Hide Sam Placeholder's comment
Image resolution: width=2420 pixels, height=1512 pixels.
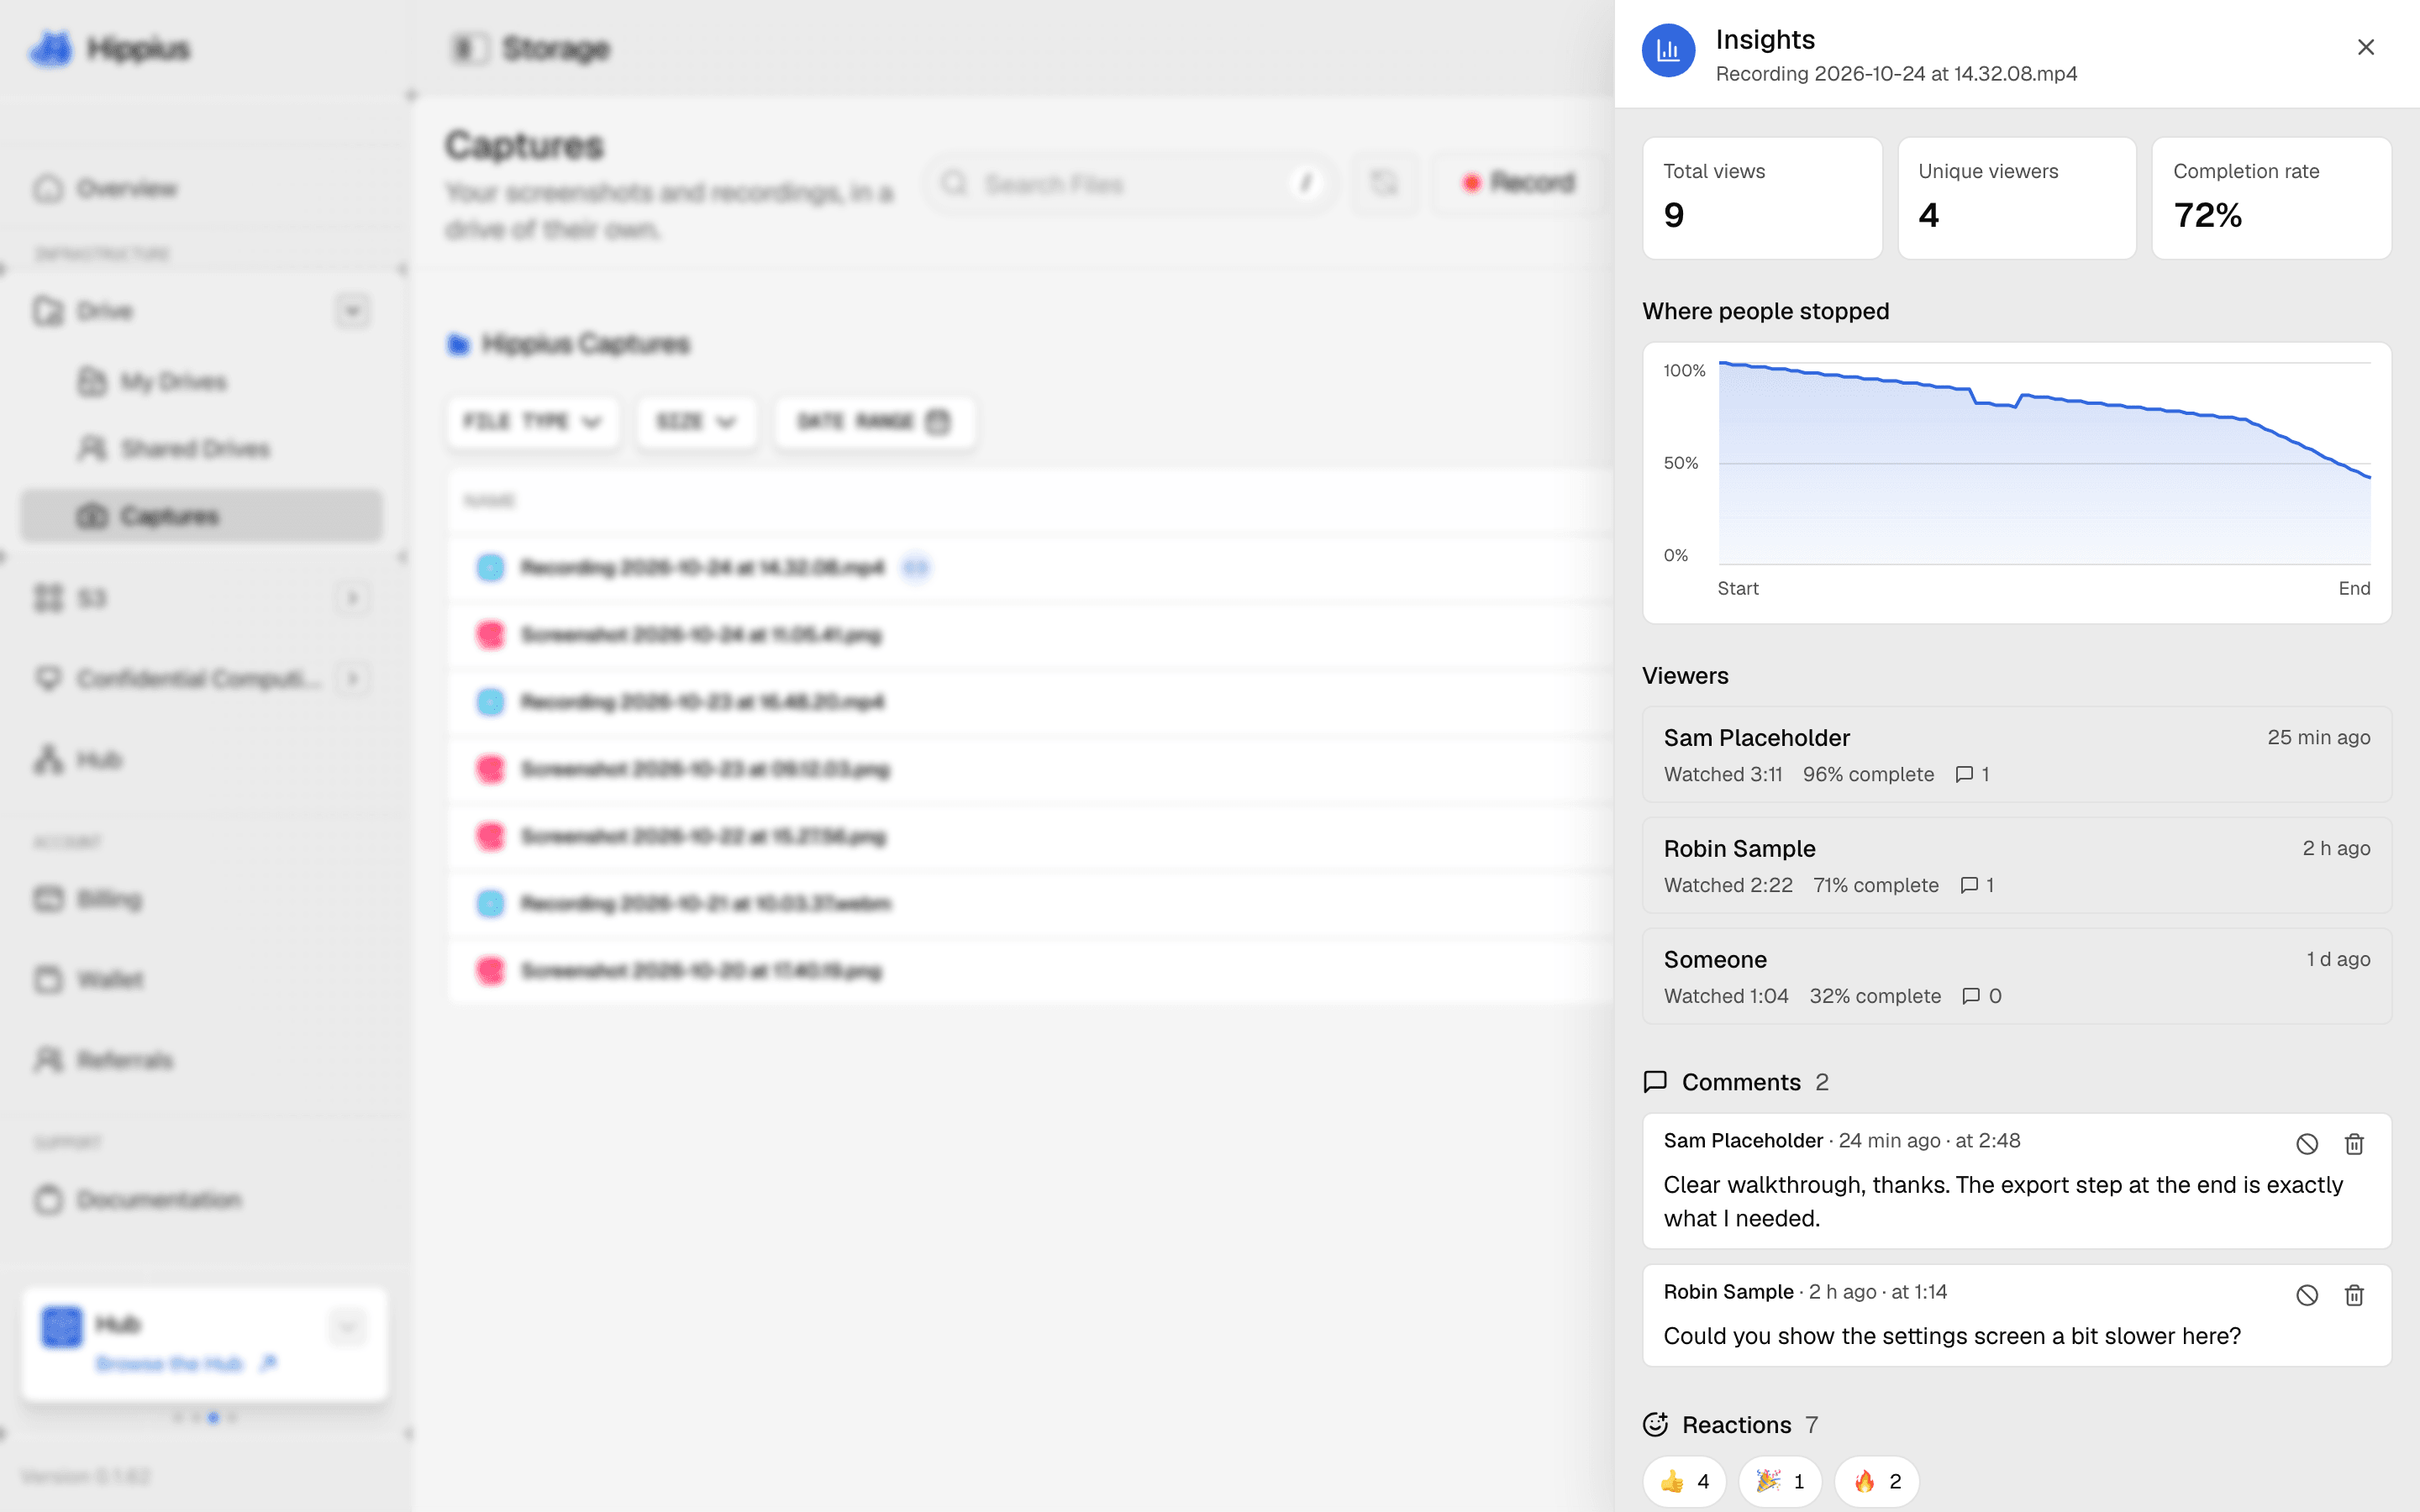(2306, 1144)
